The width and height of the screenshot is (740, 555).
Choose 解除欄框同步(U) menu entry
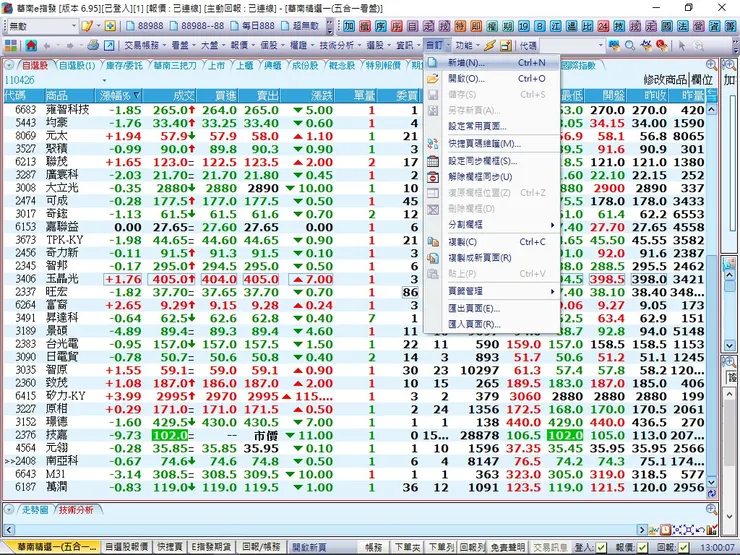[x=493, y=177]
